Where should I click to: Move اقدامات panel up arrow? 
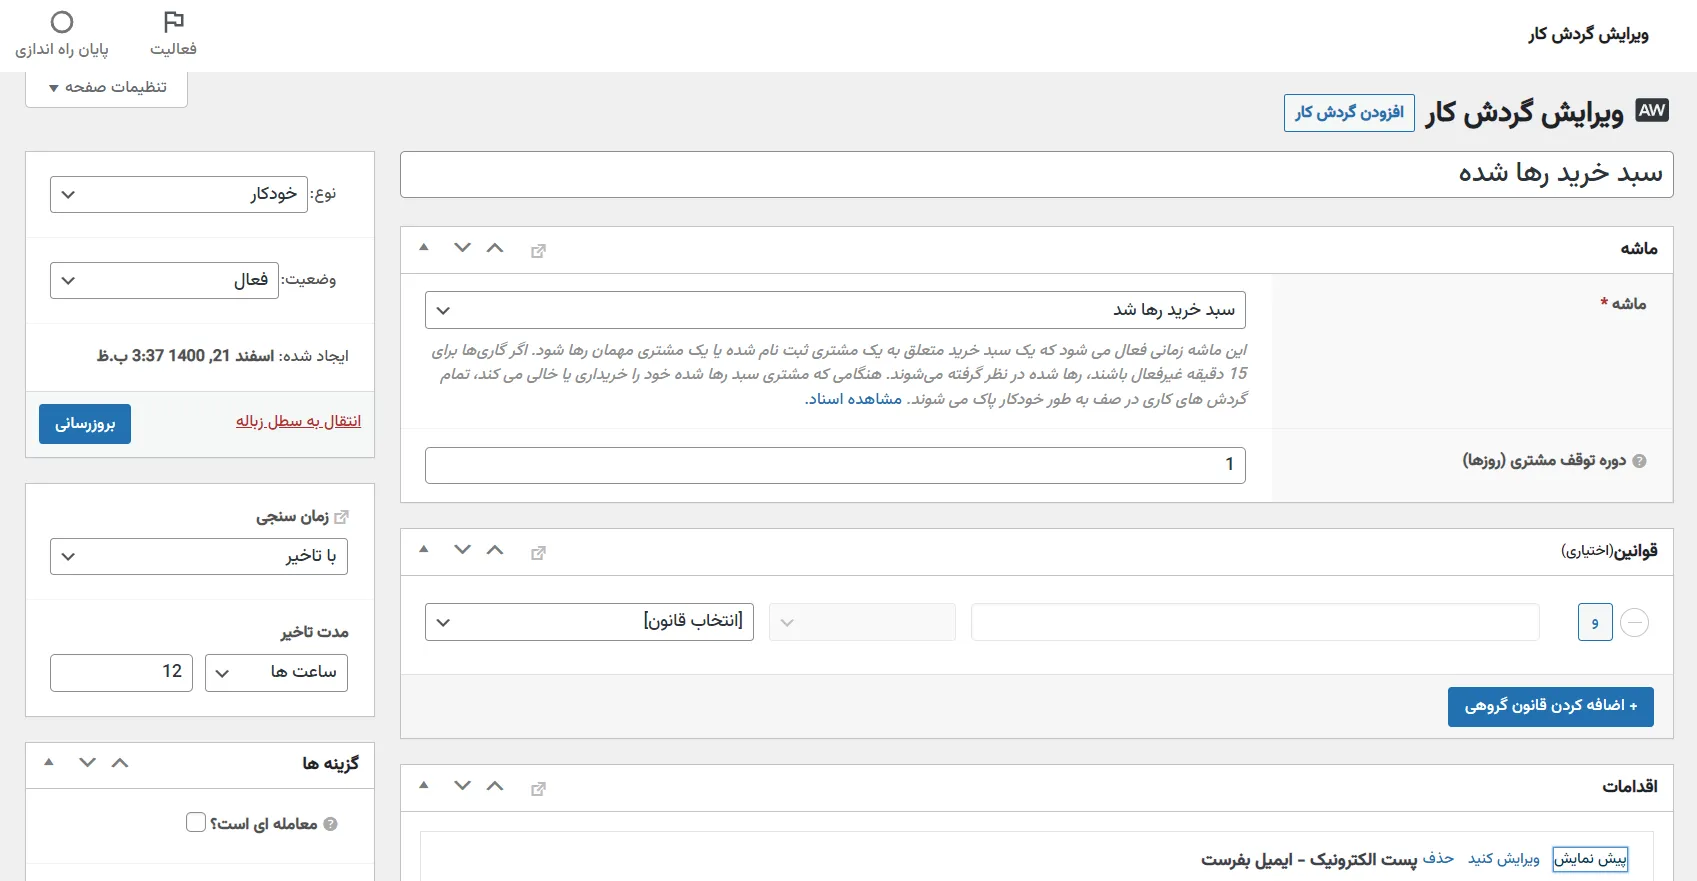click(x=495, y=786)
